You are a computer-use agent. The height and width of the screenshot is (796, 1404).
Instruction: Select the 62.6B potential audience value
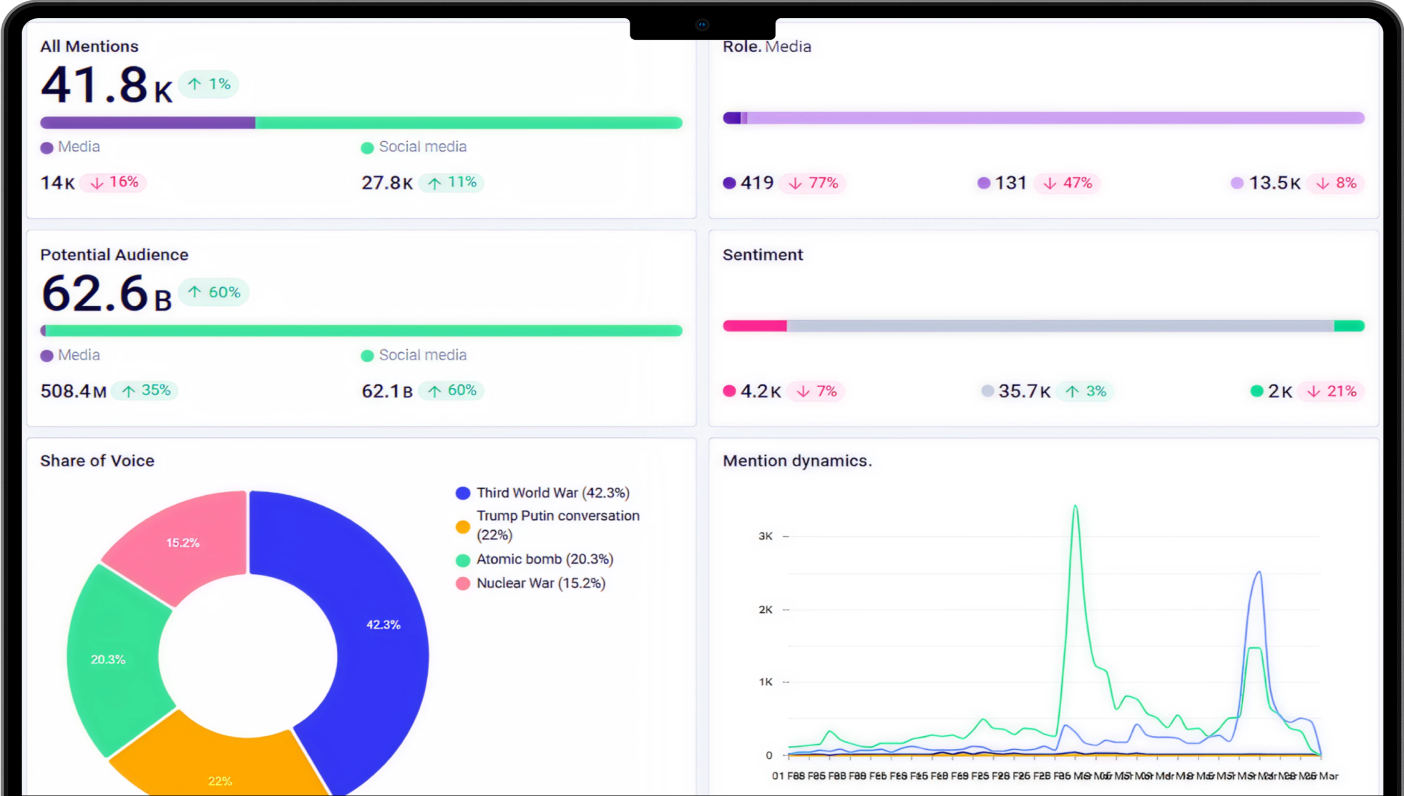click(106, 293)
